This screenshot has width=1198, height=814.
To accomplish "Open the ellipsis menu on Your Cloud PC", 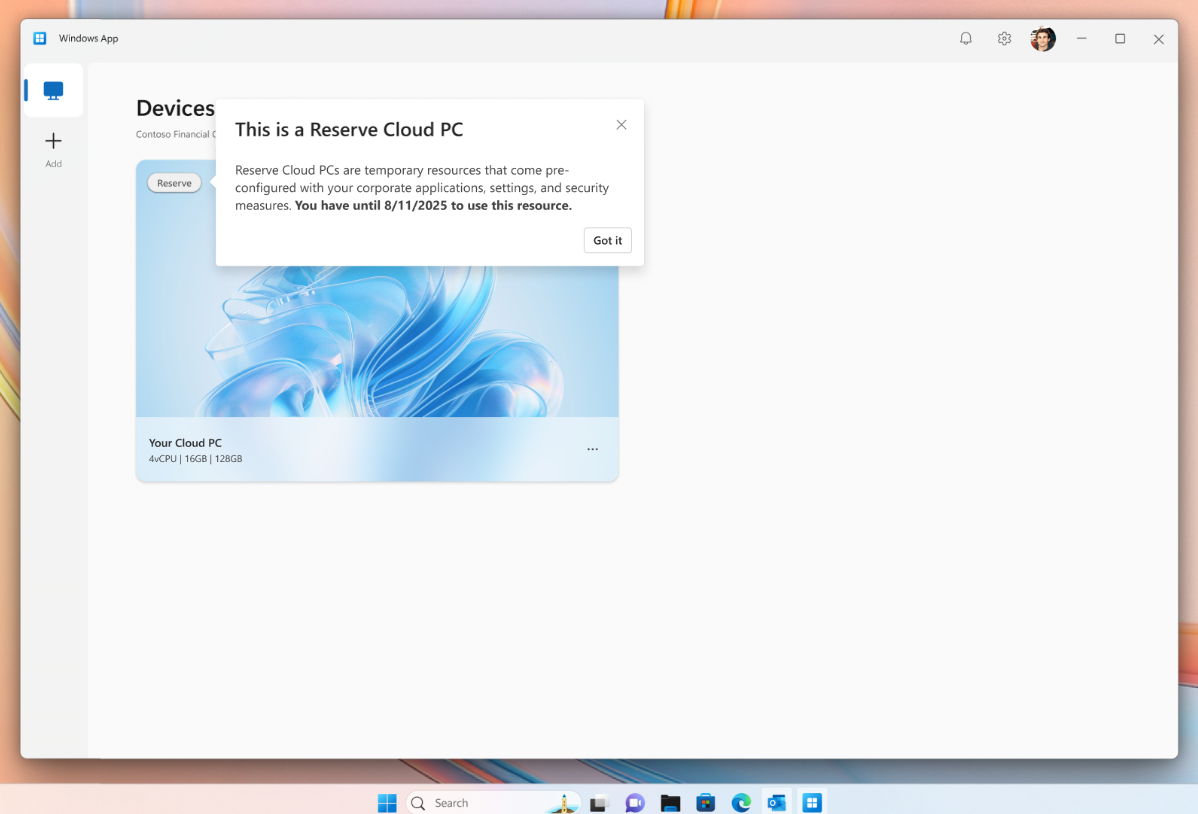I will tap(592, 449).
